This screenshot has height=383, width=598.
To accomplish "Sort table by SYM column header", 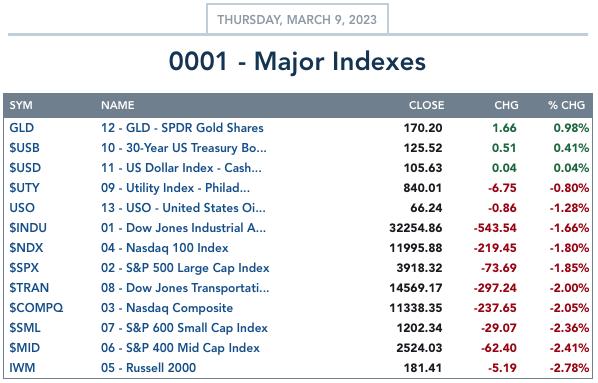I will pyautogui.click(x=21, y=105).
